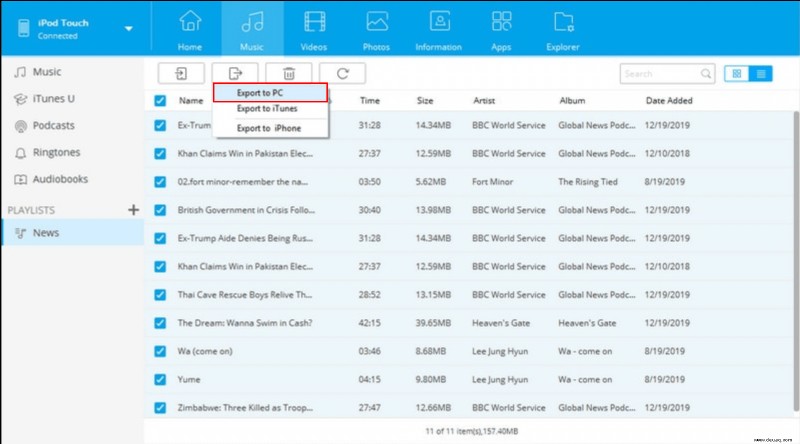The image size is (800, 444).
Task: Click the import to device toolbar icon
Action: [181, 73]
